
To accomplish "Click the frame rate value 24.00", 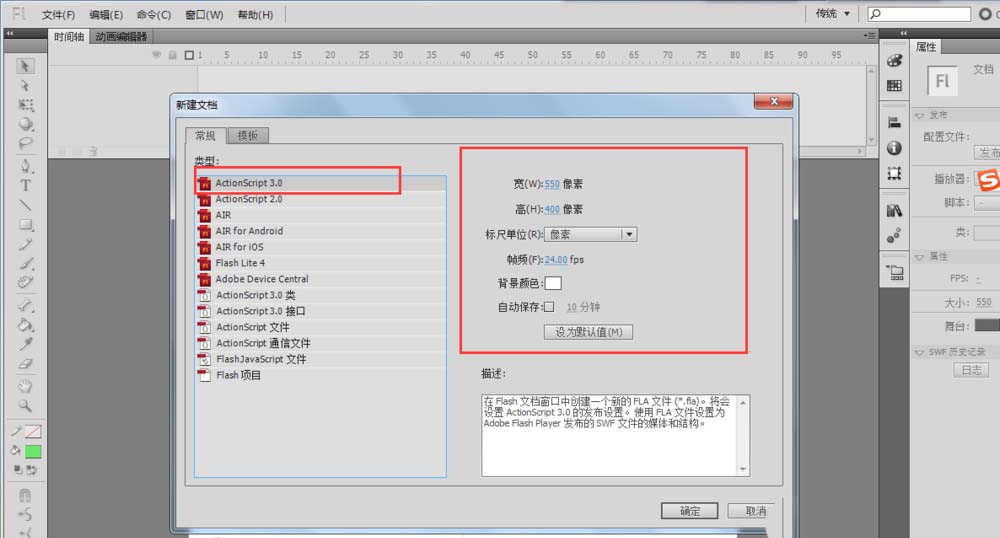I will [x=555, y=259].
